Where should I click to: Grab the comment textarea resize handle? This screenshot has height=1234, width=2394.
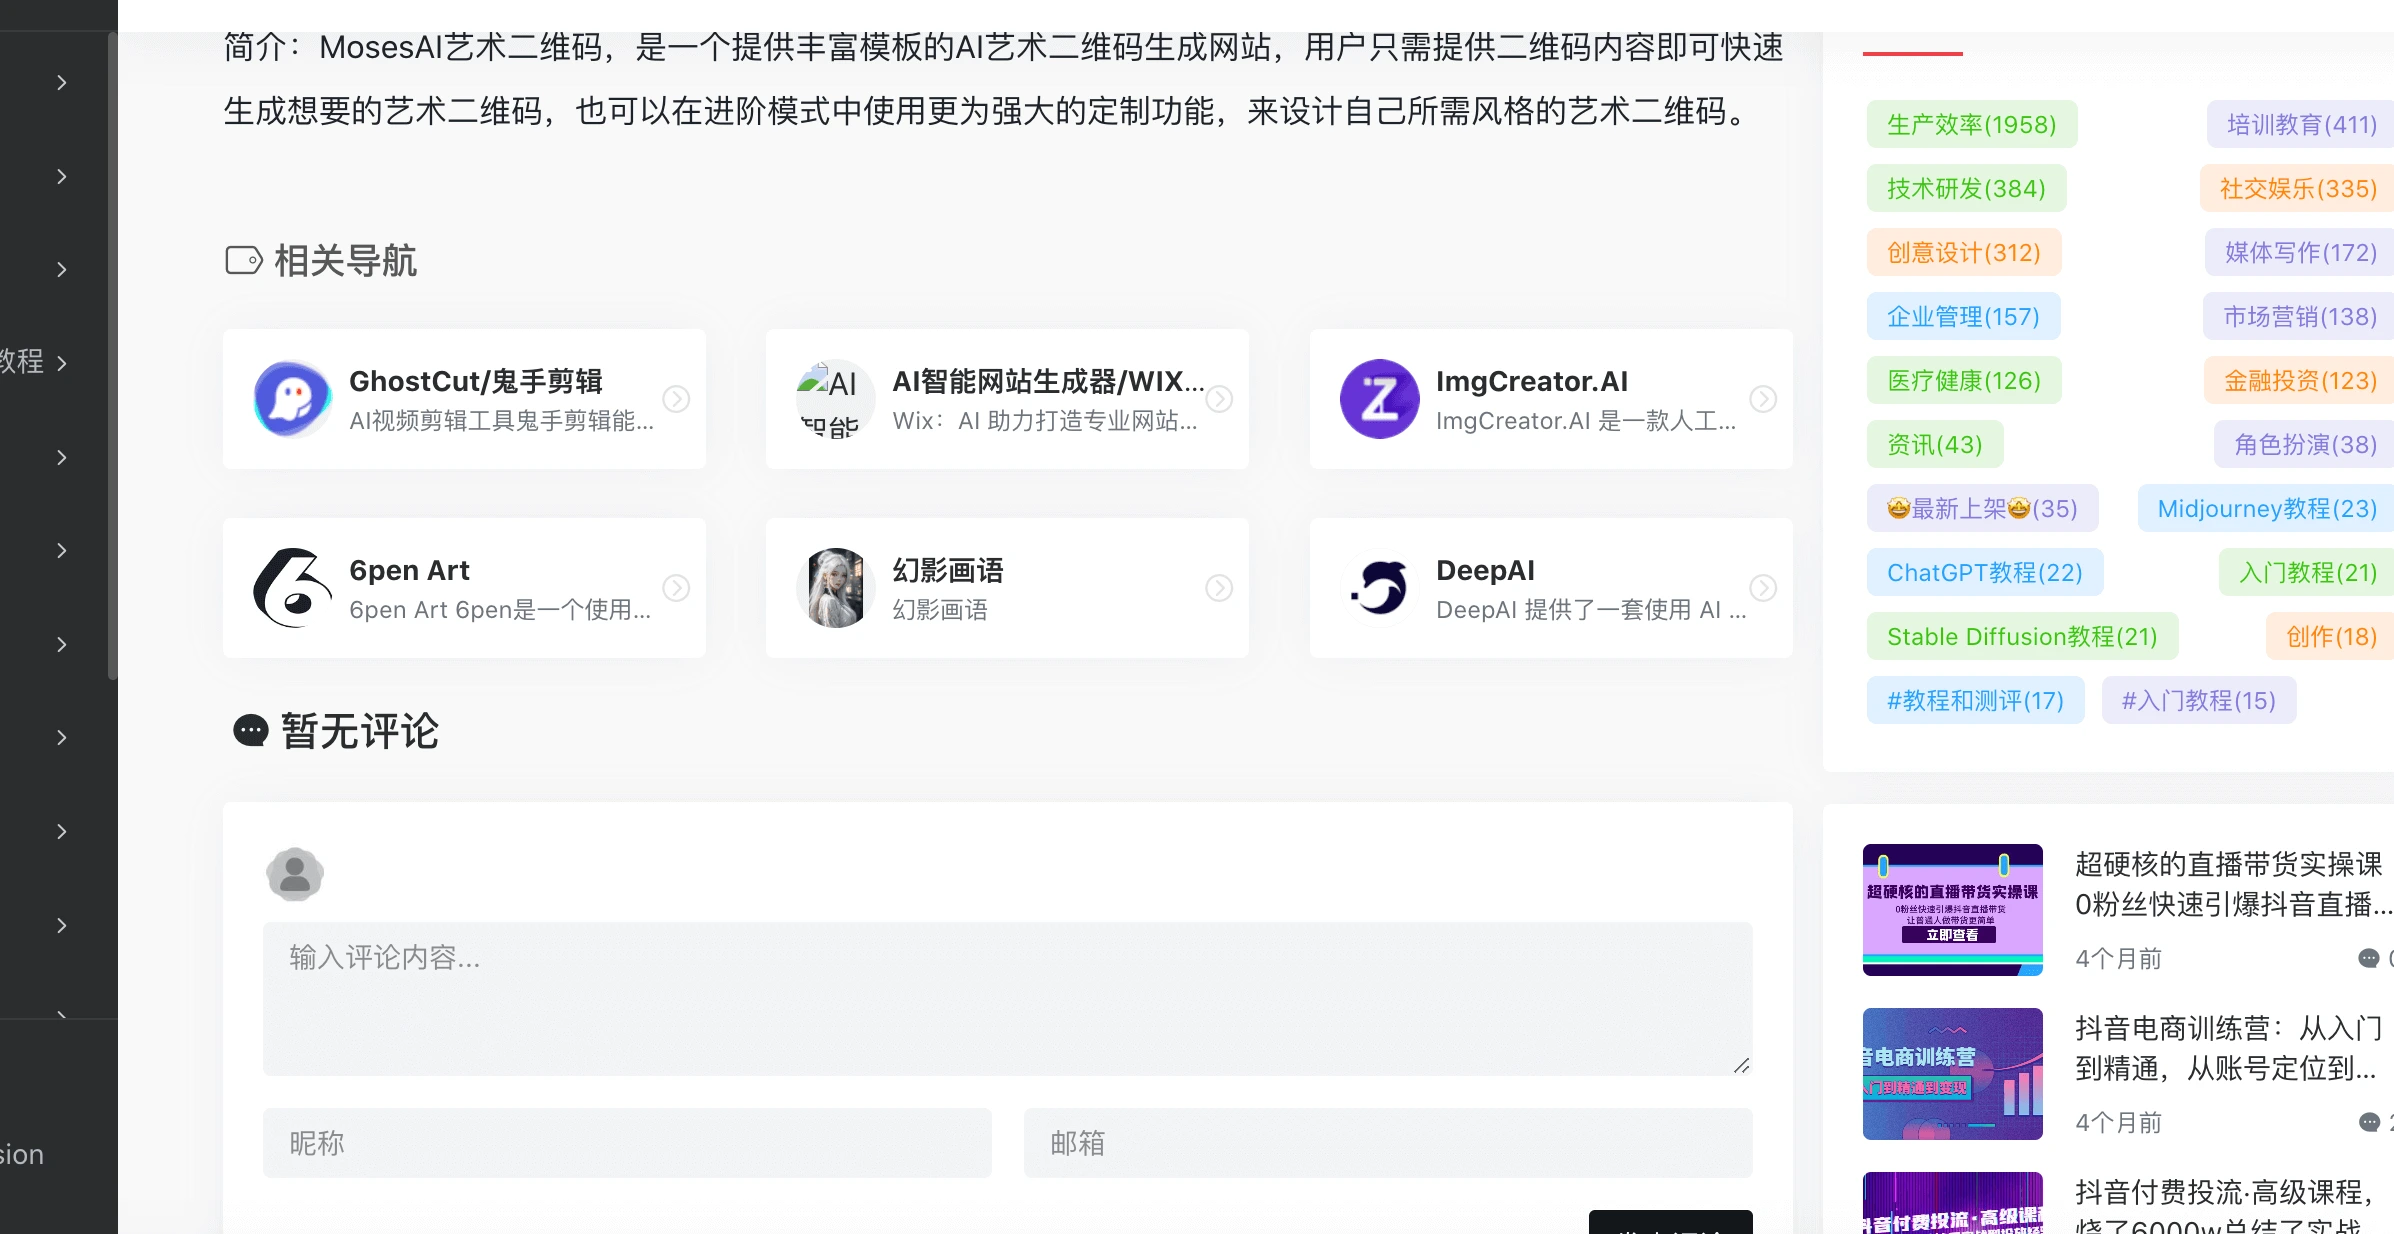pos(1741,1066)
